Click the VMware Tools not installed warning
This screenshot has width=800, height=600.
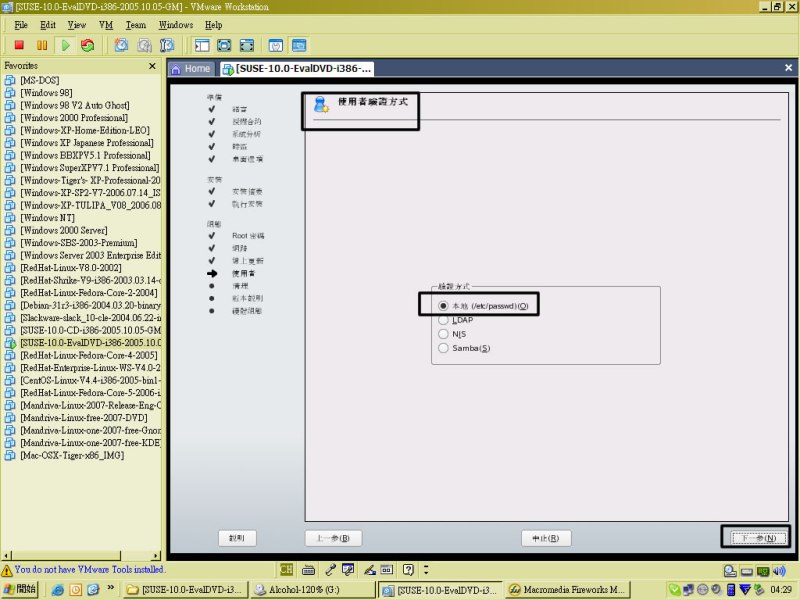point(84,569)
